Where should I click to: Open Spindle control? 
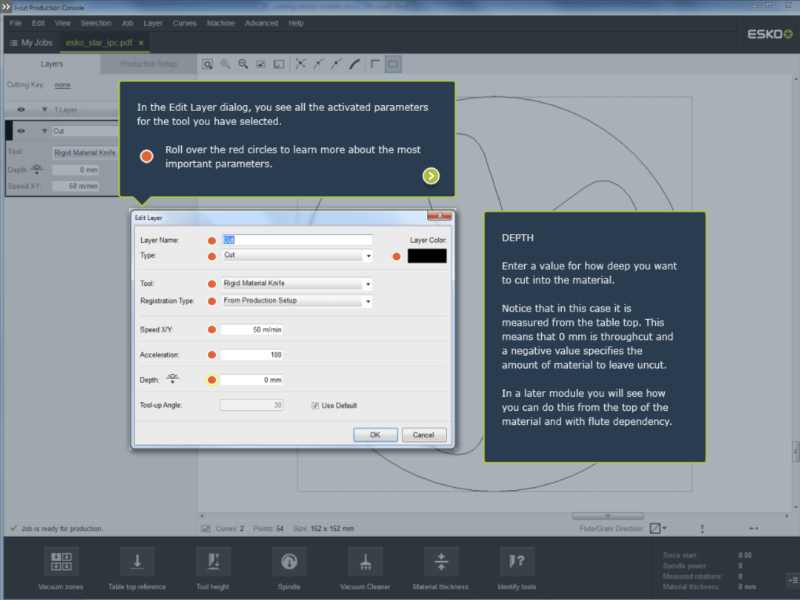tap(289, 562)
